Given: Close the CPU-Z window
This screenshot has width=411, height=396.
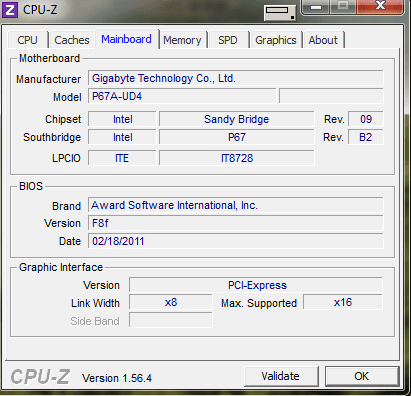Looking at the screenshot, I should 380,7.
